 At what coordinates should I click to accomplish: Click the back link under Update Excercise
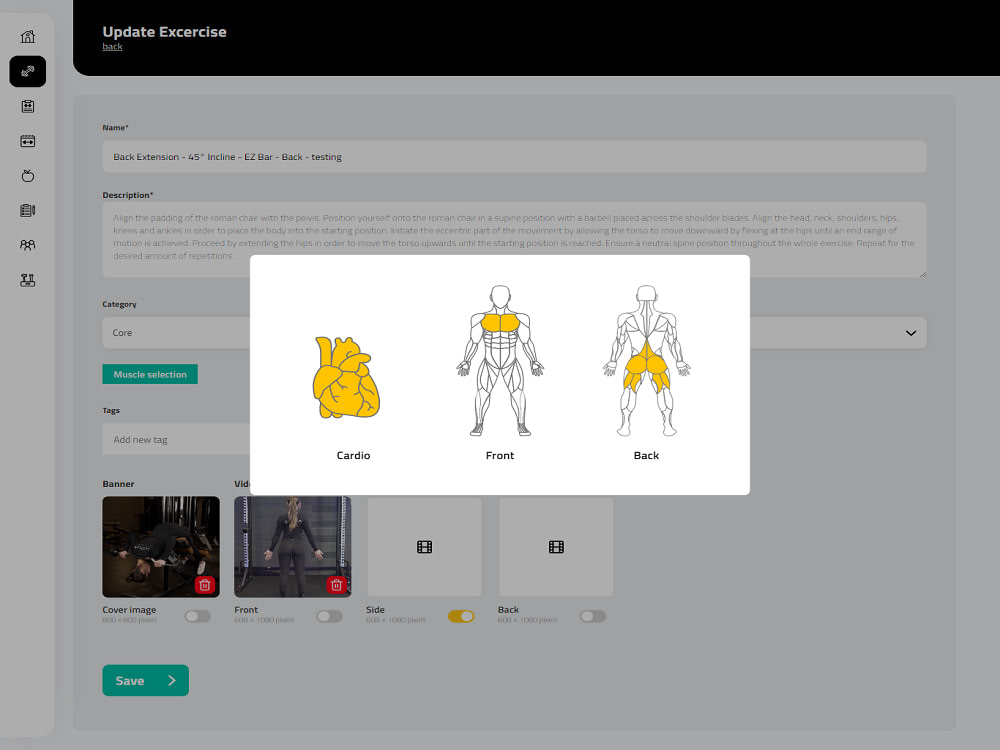pyautogui.click(x=112, y=46)
